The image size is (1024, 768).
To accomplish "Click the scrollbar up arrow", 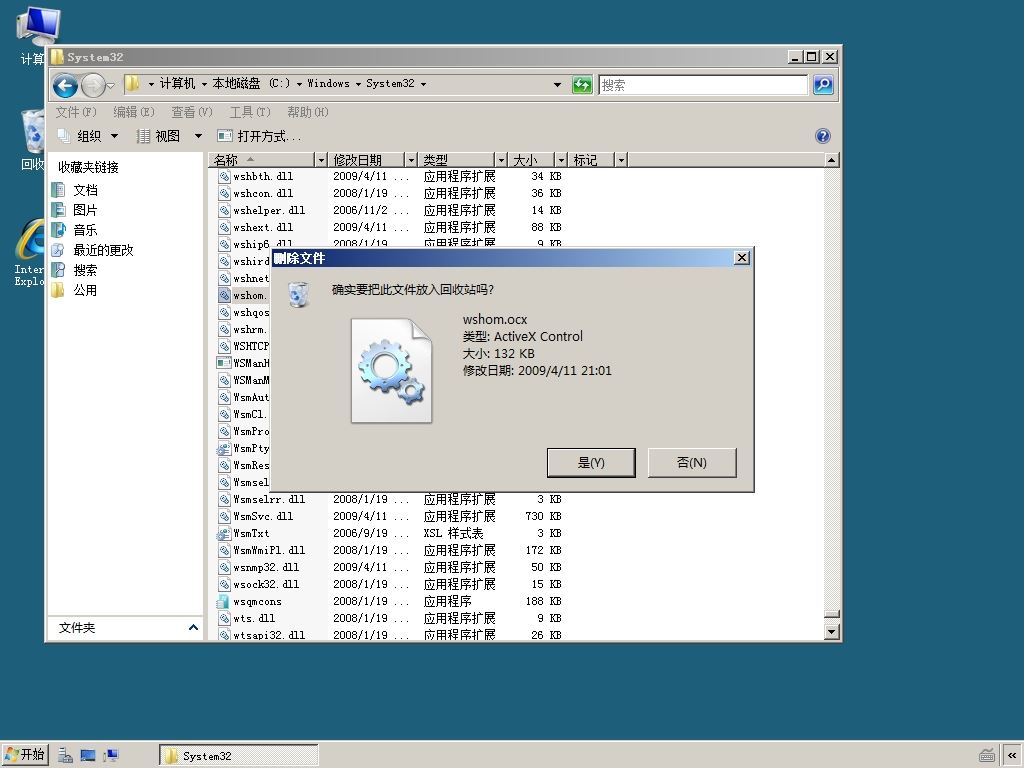I will 831,160.
